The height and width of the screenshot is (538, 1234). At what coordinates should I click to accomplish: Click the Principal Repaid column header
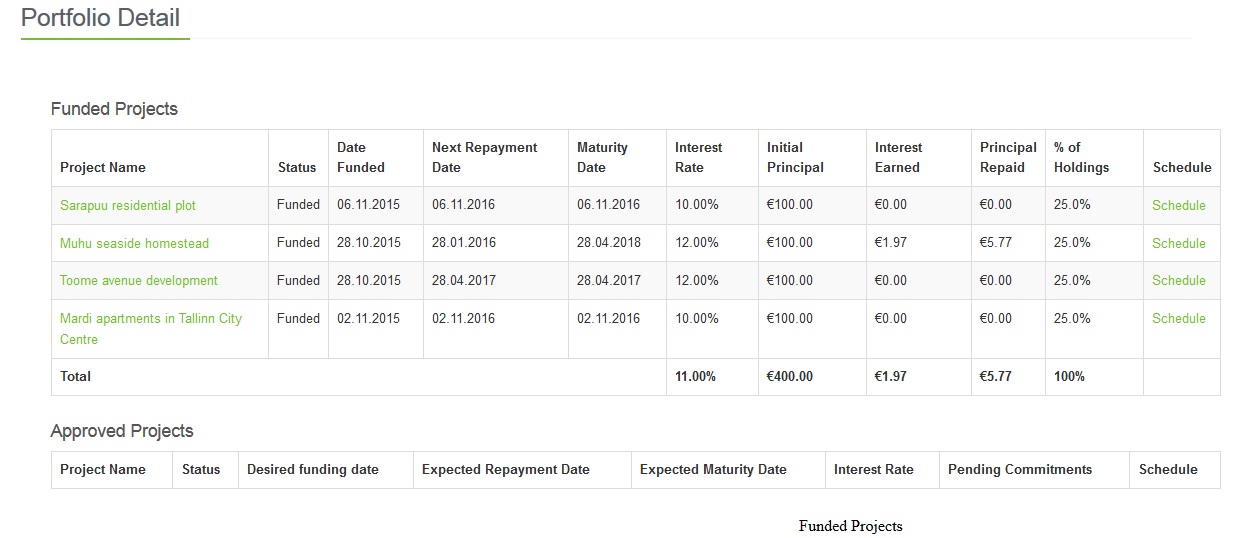point(1008,157)
